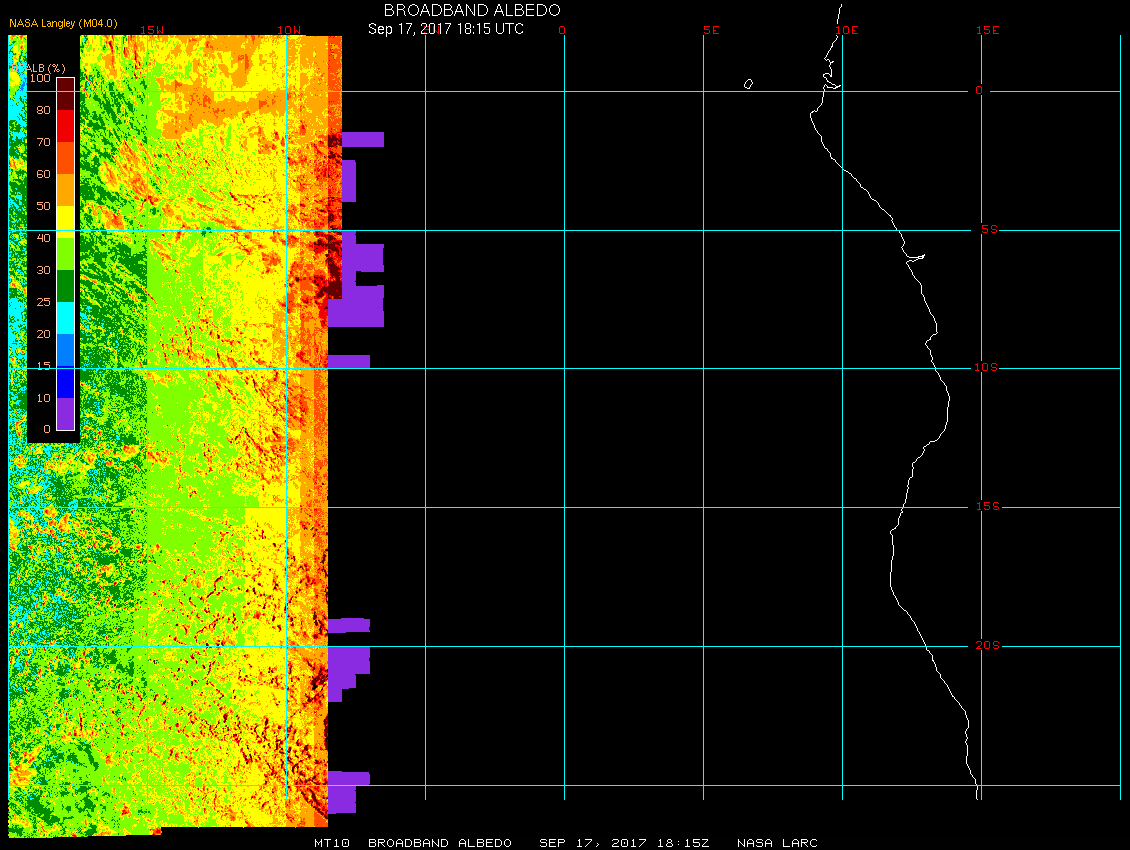Click the purple 0–10% legend swatch
This screenshot has height=850, width=1130.
coord(65,413)
